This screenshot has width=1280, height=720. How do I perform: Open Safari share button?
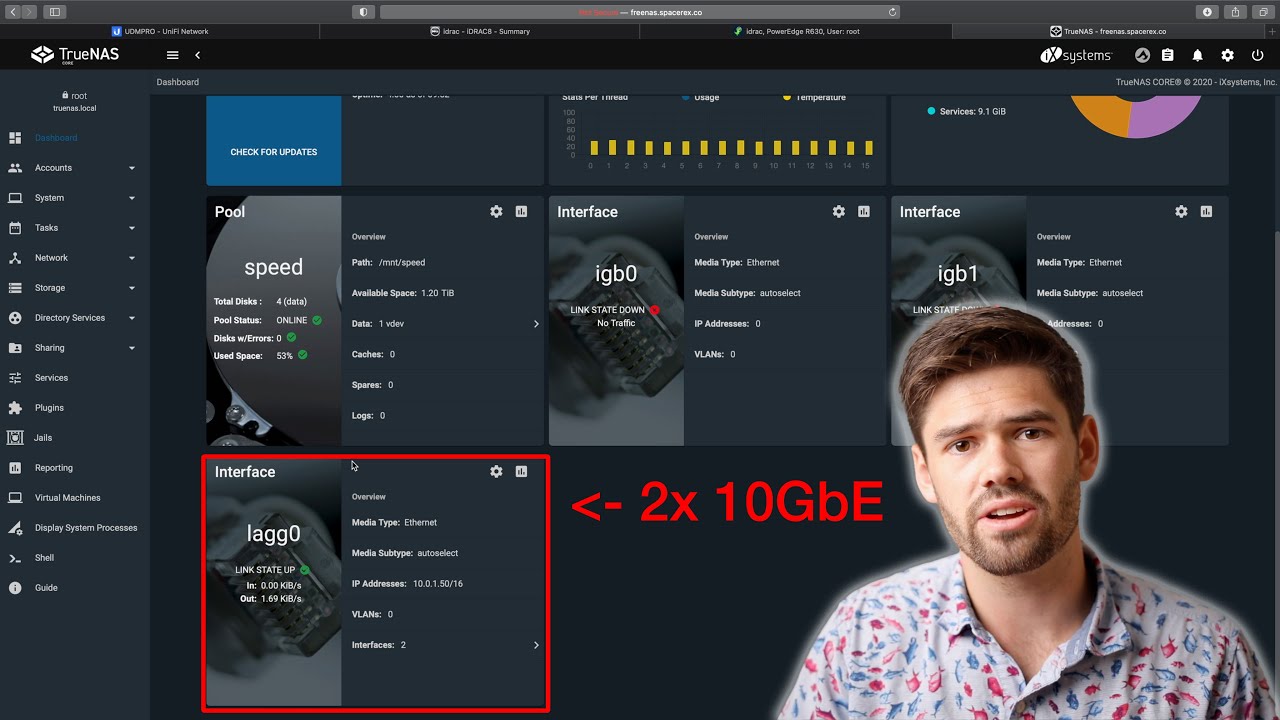point(1236,12)
